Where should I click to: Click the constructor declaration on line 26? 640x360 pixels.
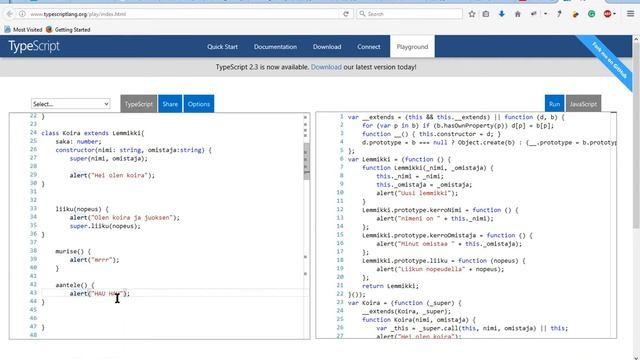click(x=133, y=150)
